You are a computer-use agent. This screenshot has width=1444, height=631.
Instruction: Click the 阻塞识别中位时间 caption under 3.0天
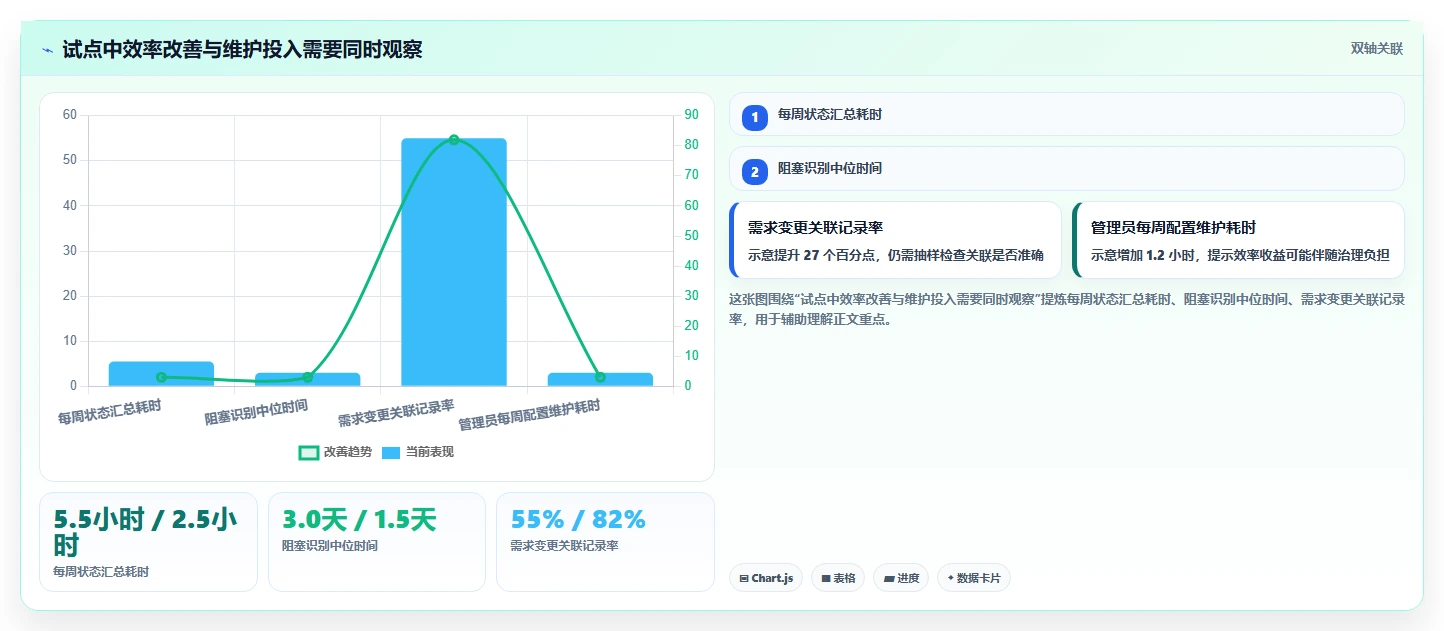(x=330, y=546)
